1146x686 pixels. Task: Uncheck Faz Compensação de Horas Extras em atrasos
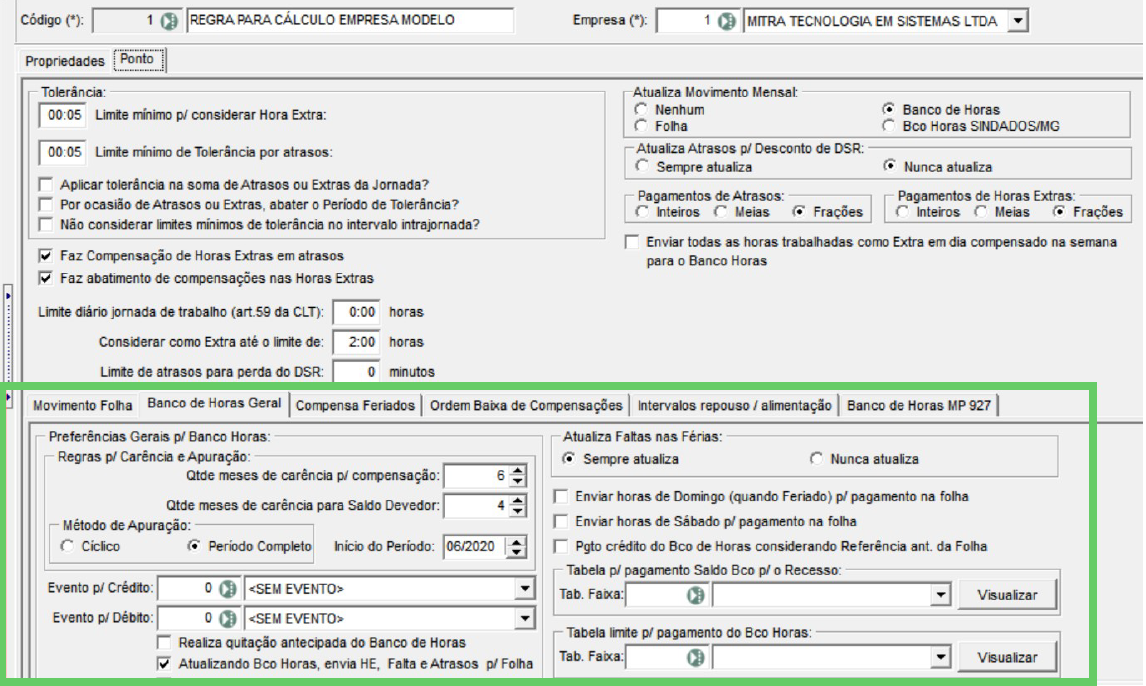pyautogui.click(x=46, y=256)
